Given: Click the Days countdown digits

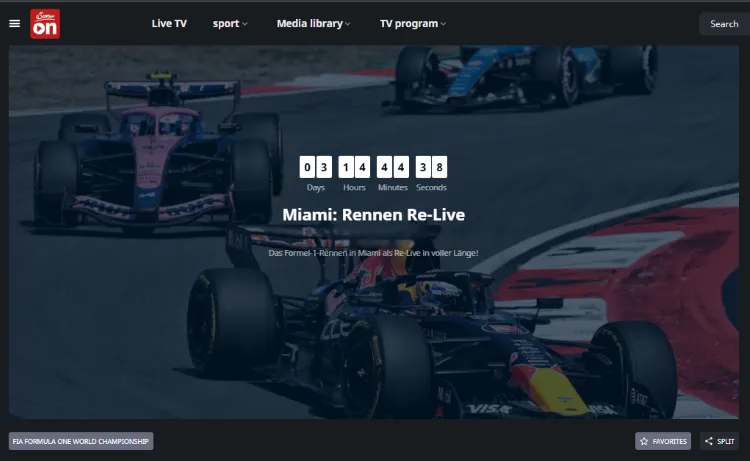Looking at the screenshot, I should pos(316,167).
